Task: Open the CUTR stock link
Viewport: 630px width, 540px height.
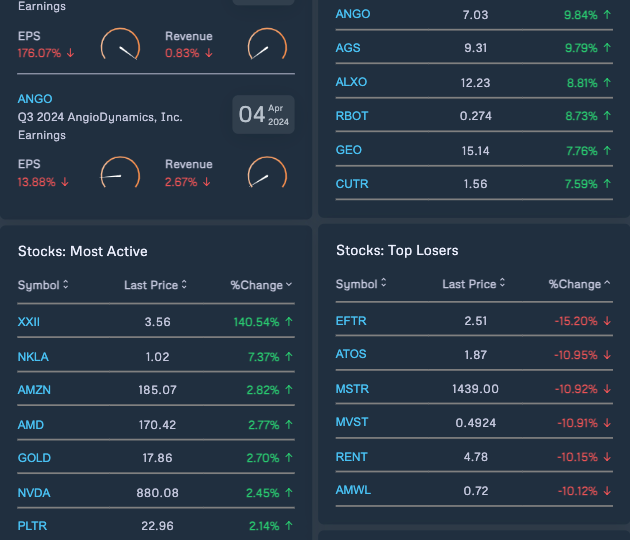Action: (352, 184)
